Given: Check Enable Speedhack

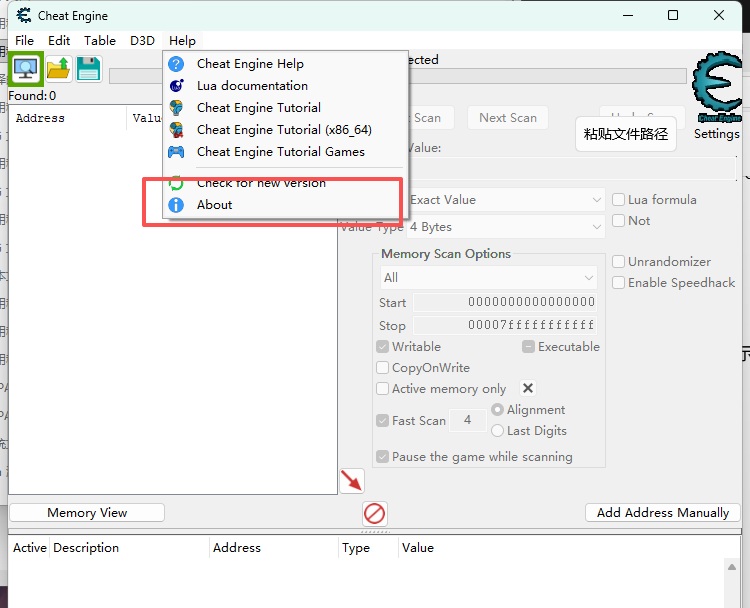Looking at the screenshot, I should pyautogui.click(x=618, y=283).
